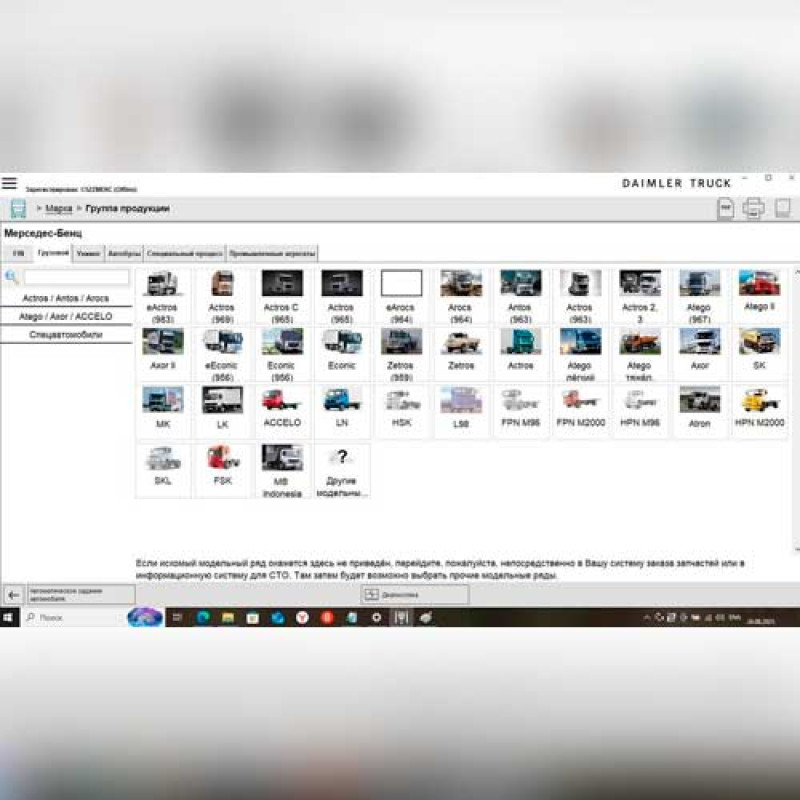Viewport: 800px width, 800px height.
Task: Switch to the Унимог tab
Action: point(88,253)
